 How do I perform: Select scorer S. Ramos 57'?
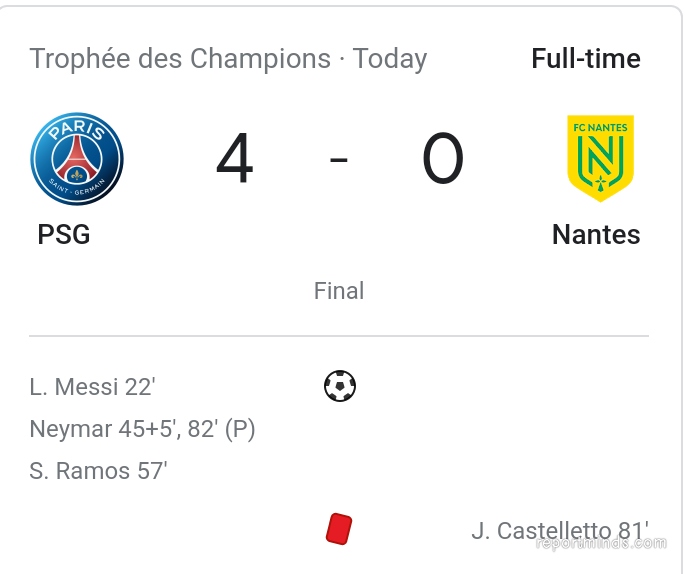coord(98,471)
